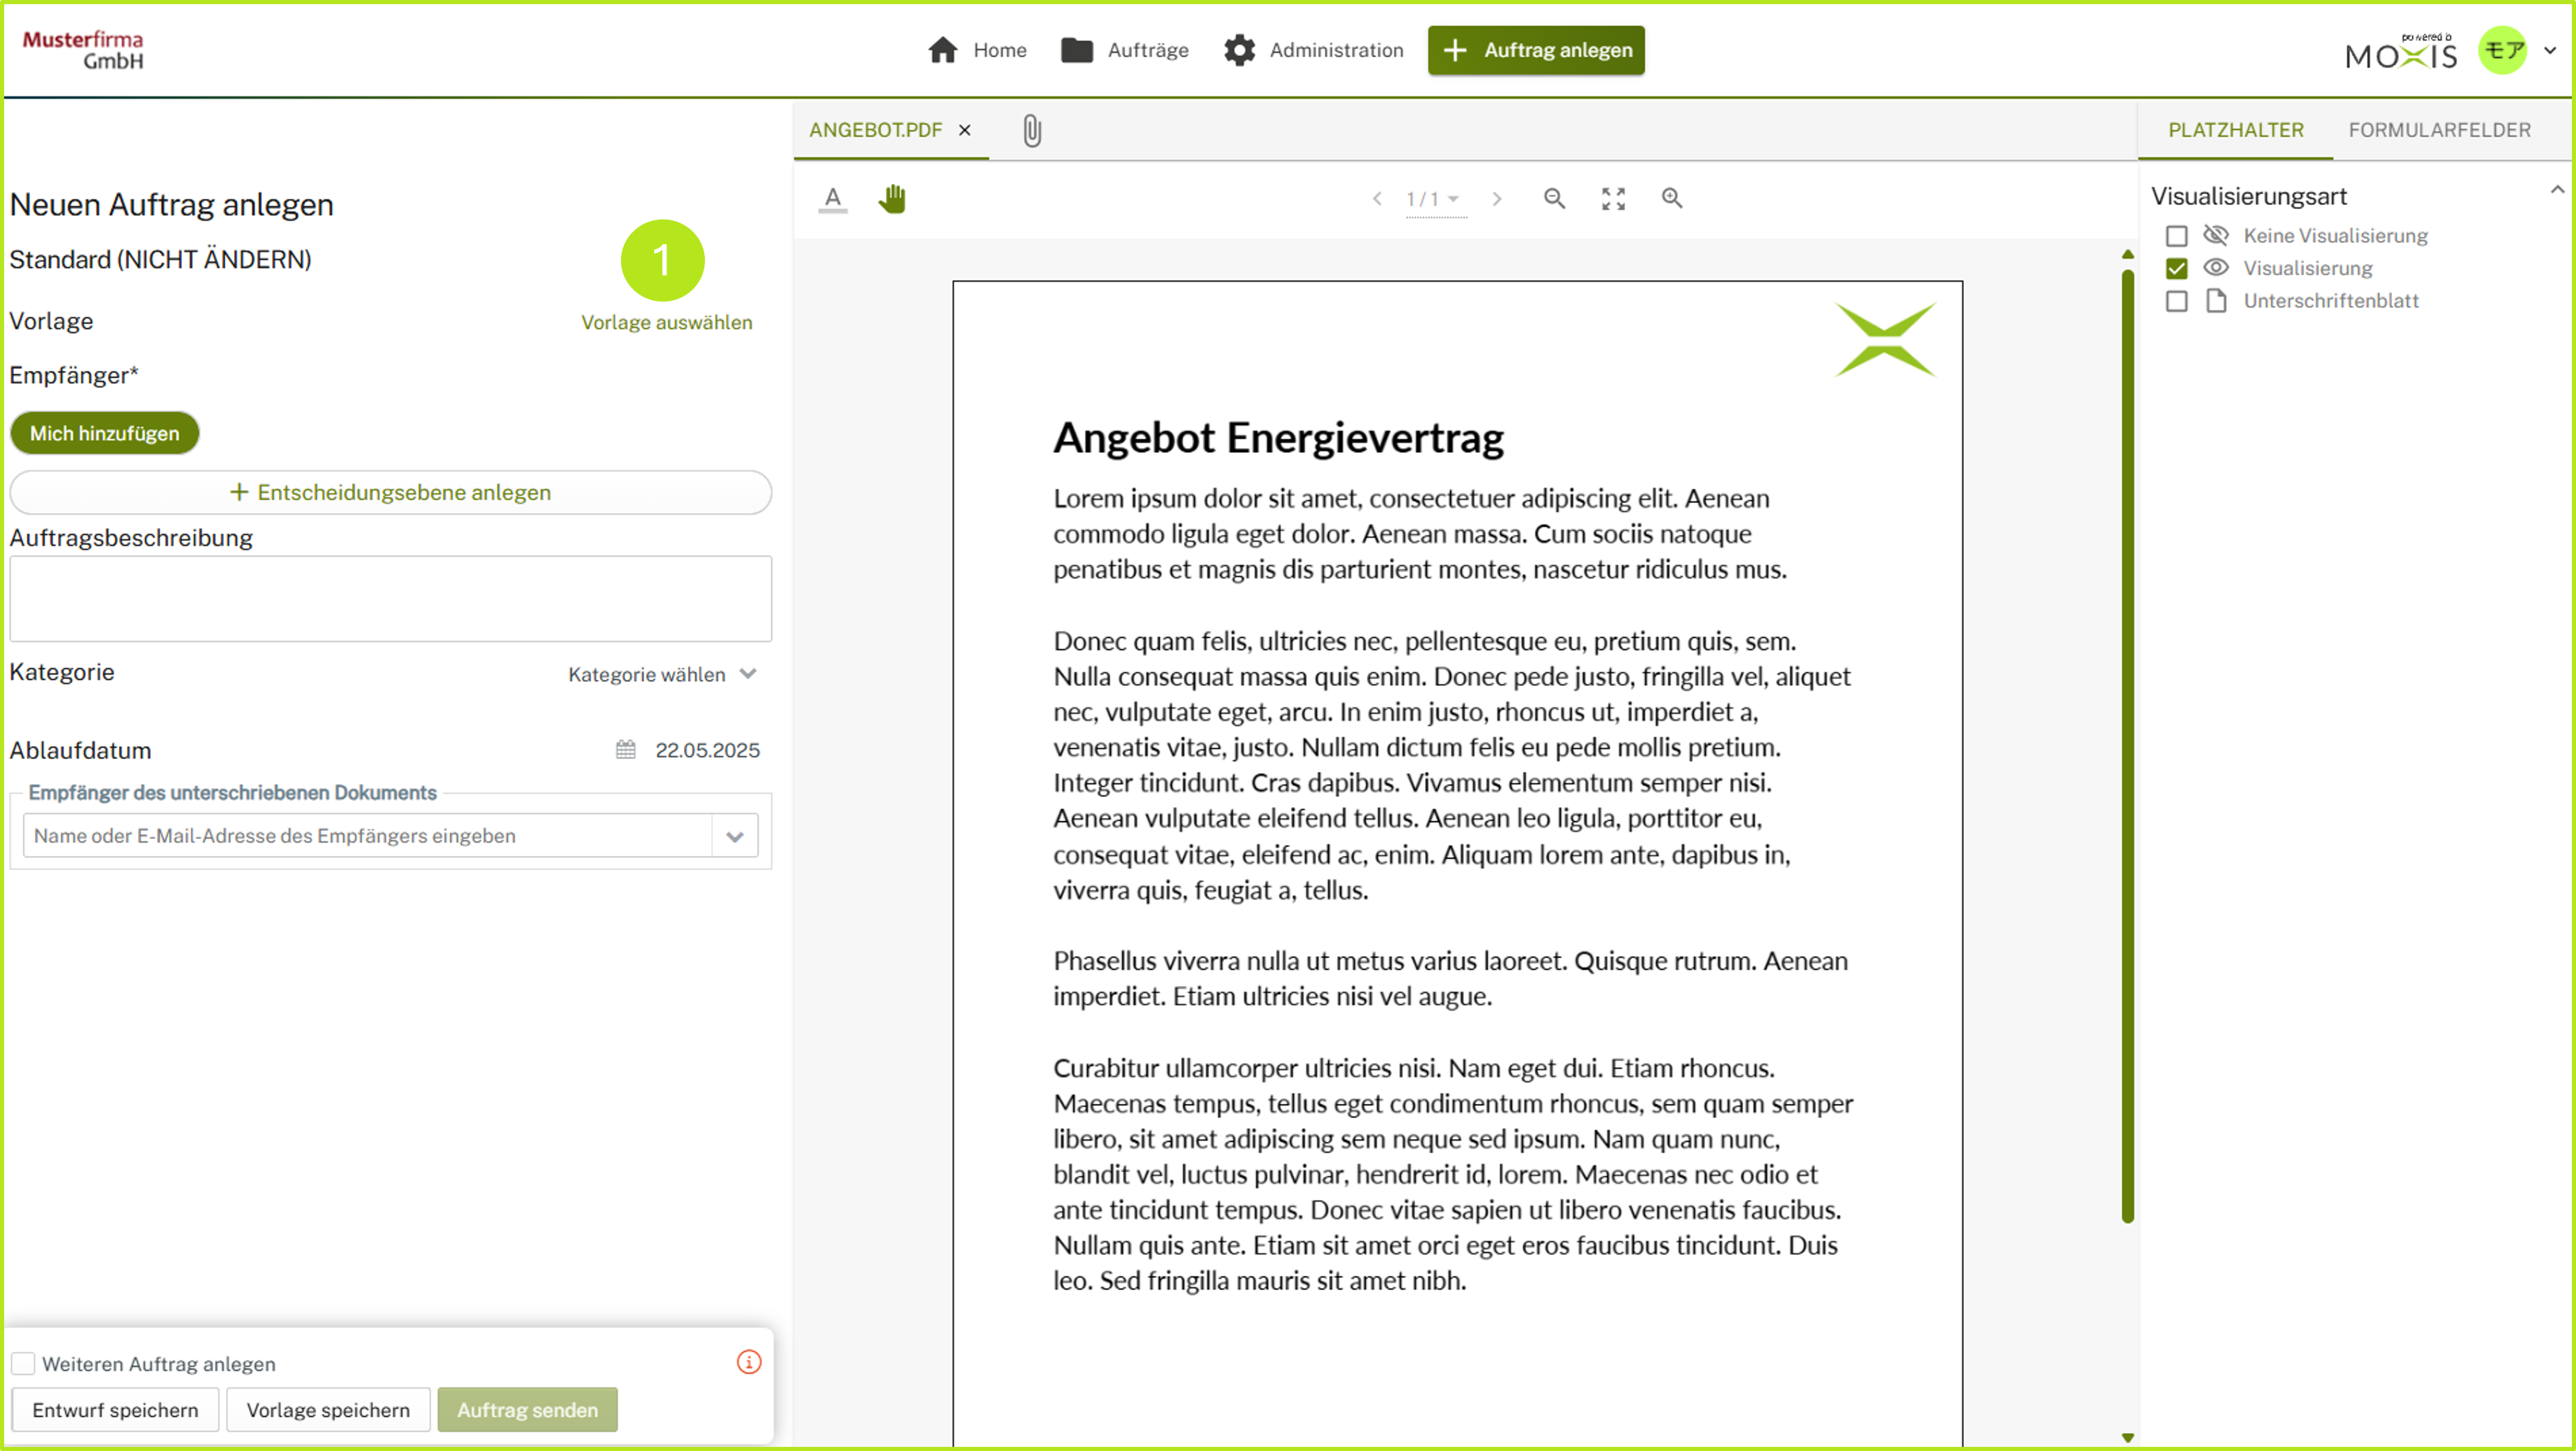Image resolution: width=2576 pixels, height=1451 pixels.
Task: Activate the hand pan tool
Action: 892,199
